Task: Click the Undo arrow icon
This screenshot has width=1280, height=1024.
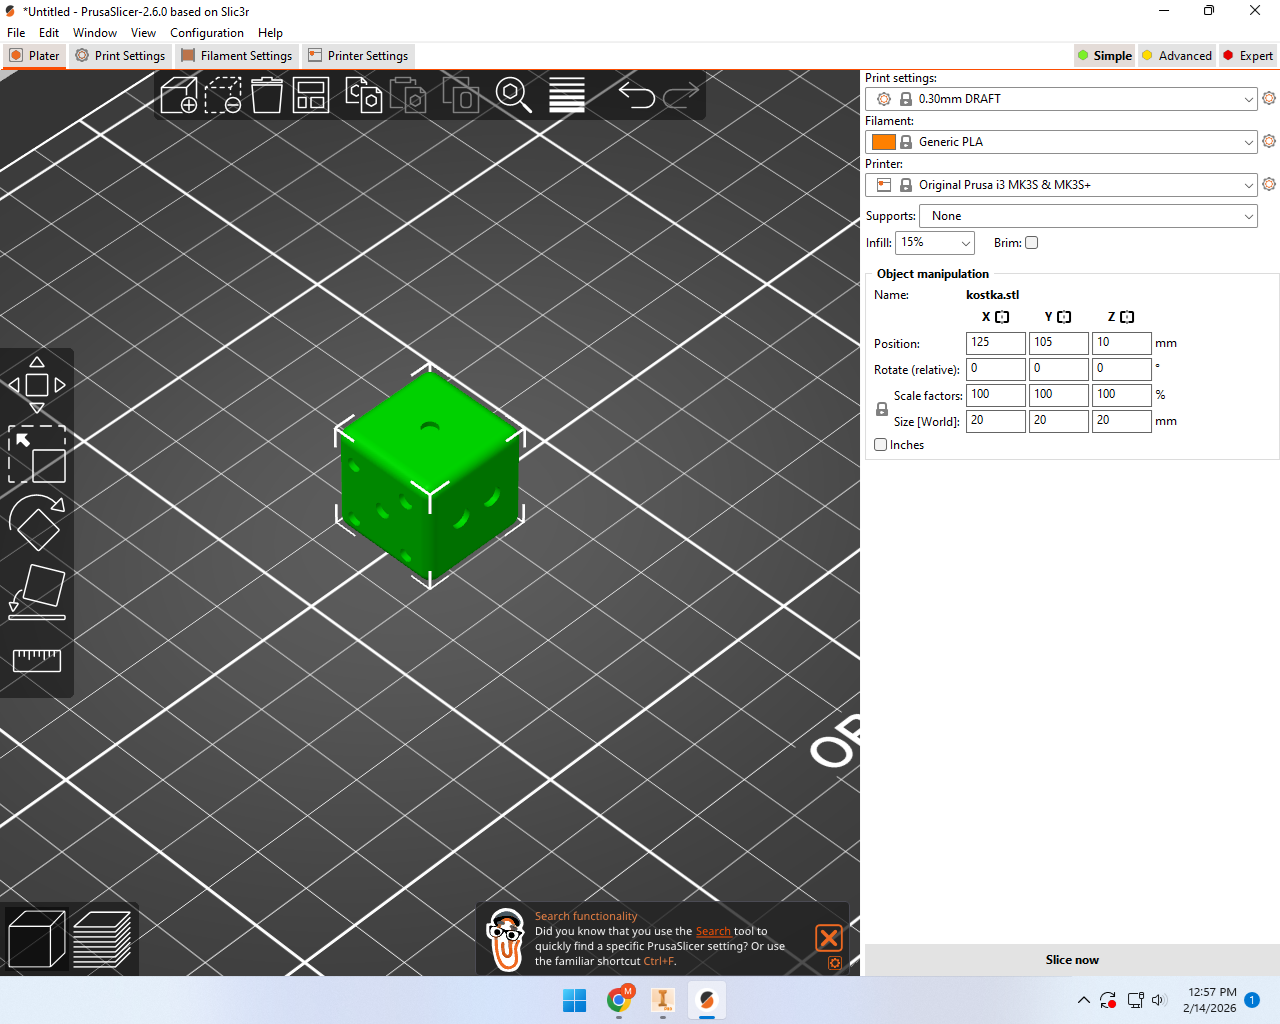Action: (x=636, y=96)
